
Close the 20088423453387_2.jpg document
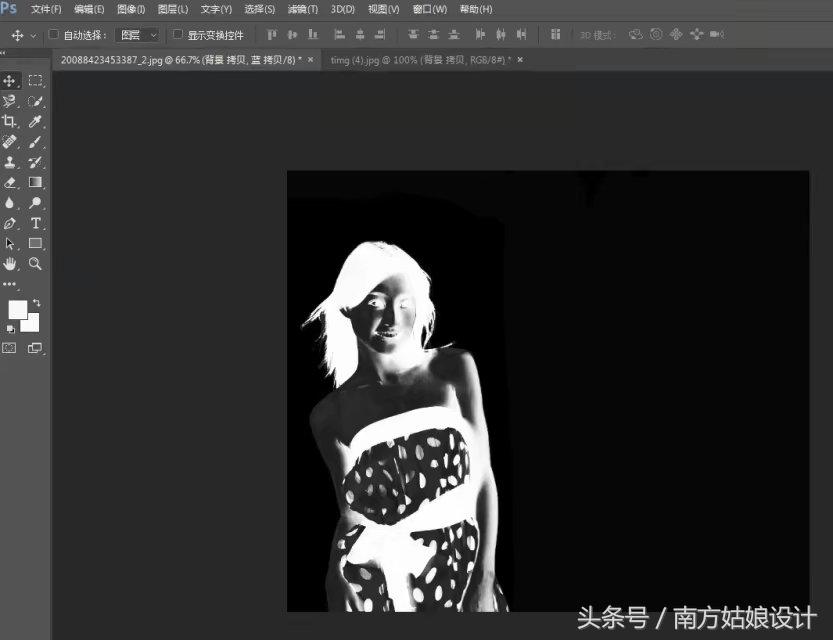[310, 60]
